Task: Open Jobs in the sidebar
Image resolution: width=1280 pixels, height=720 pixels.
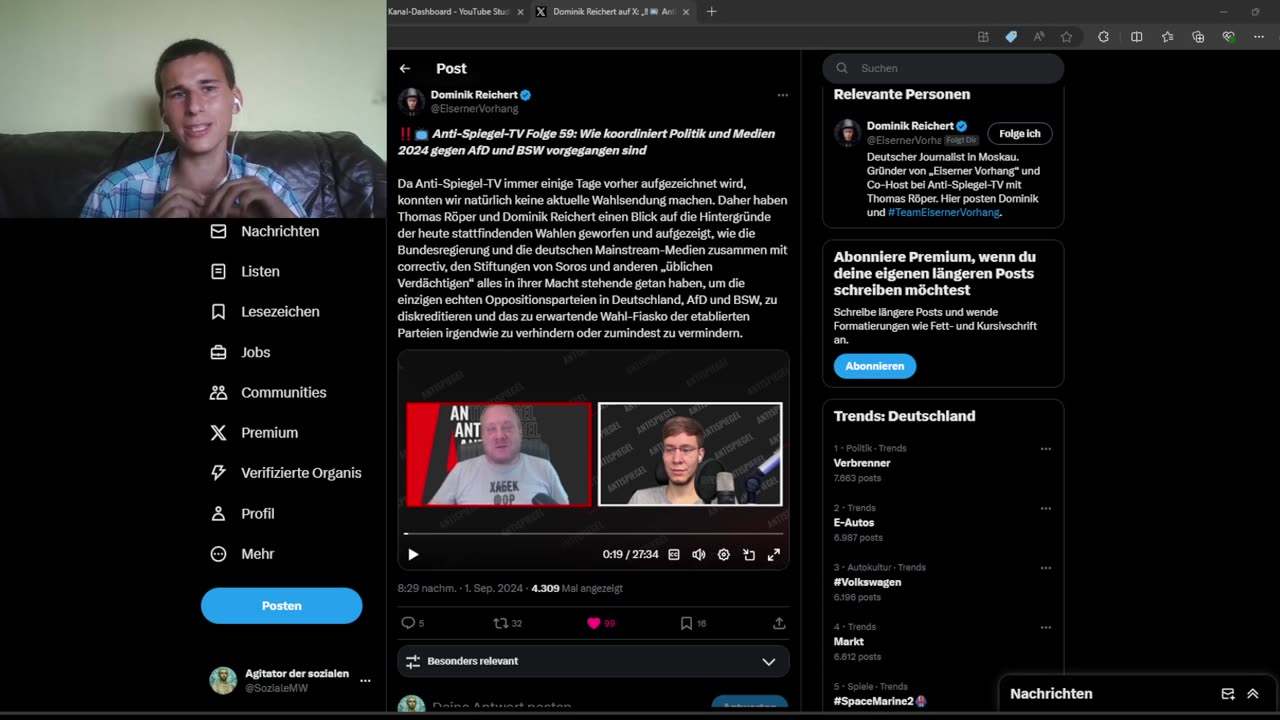Action: pos(240,352)
